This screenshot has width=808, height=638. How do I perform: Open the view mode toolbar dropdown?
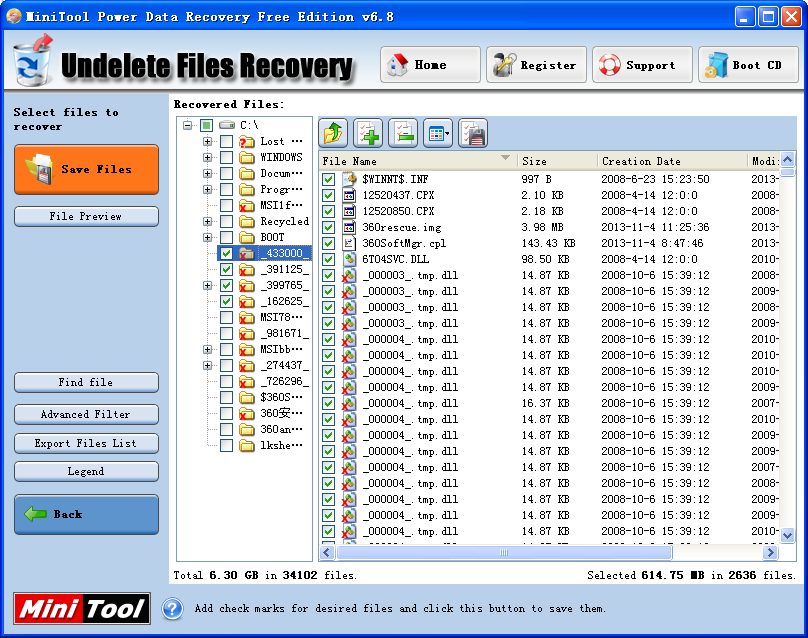click(438, 133)
